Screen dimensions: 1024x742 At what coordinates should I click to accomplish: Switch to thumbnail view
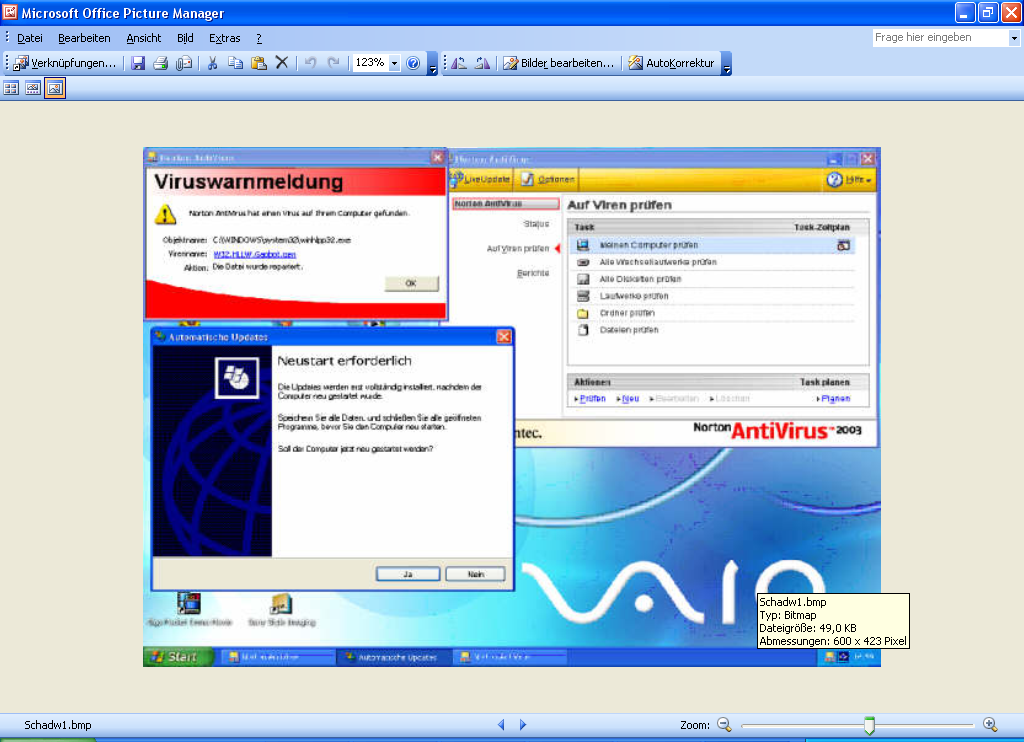11,88
